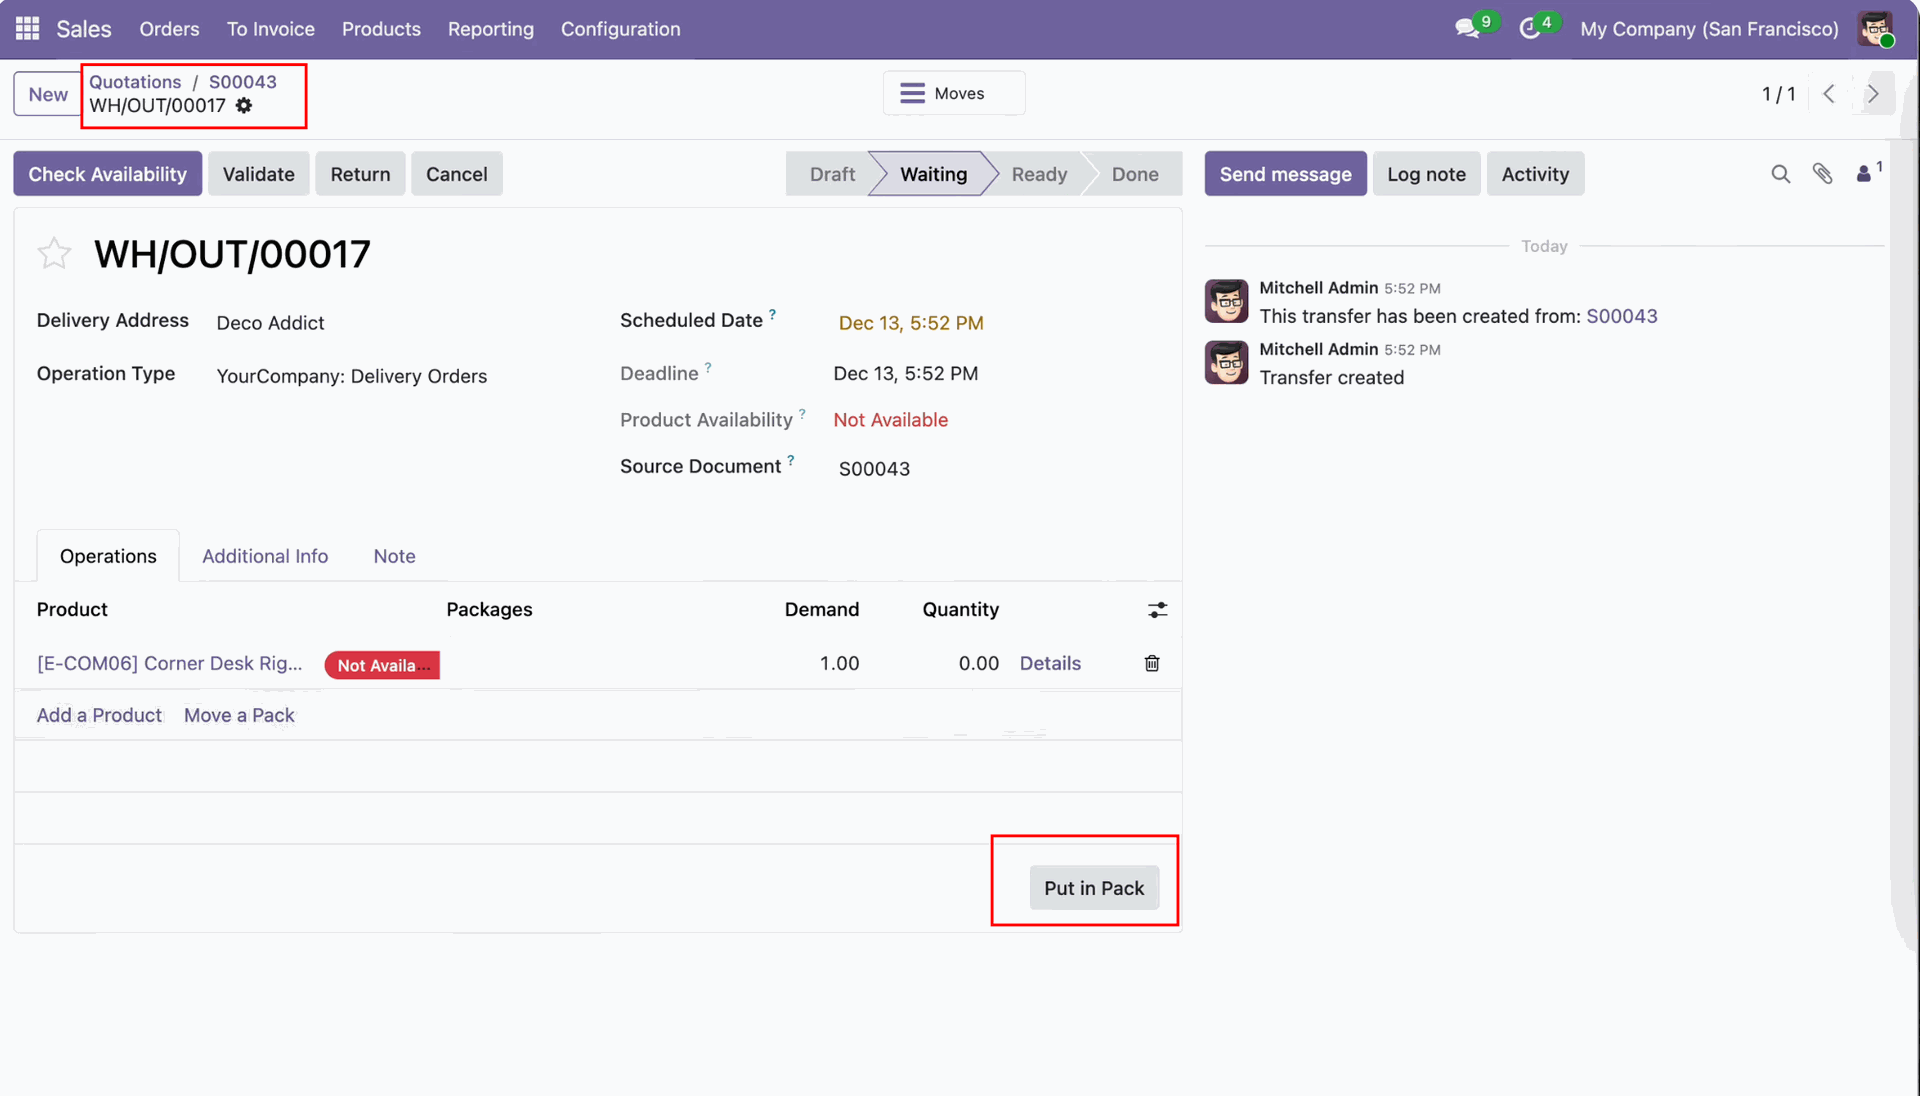Click the Put in Pack button
1920x1096 pixels.
click(1094, 888)
